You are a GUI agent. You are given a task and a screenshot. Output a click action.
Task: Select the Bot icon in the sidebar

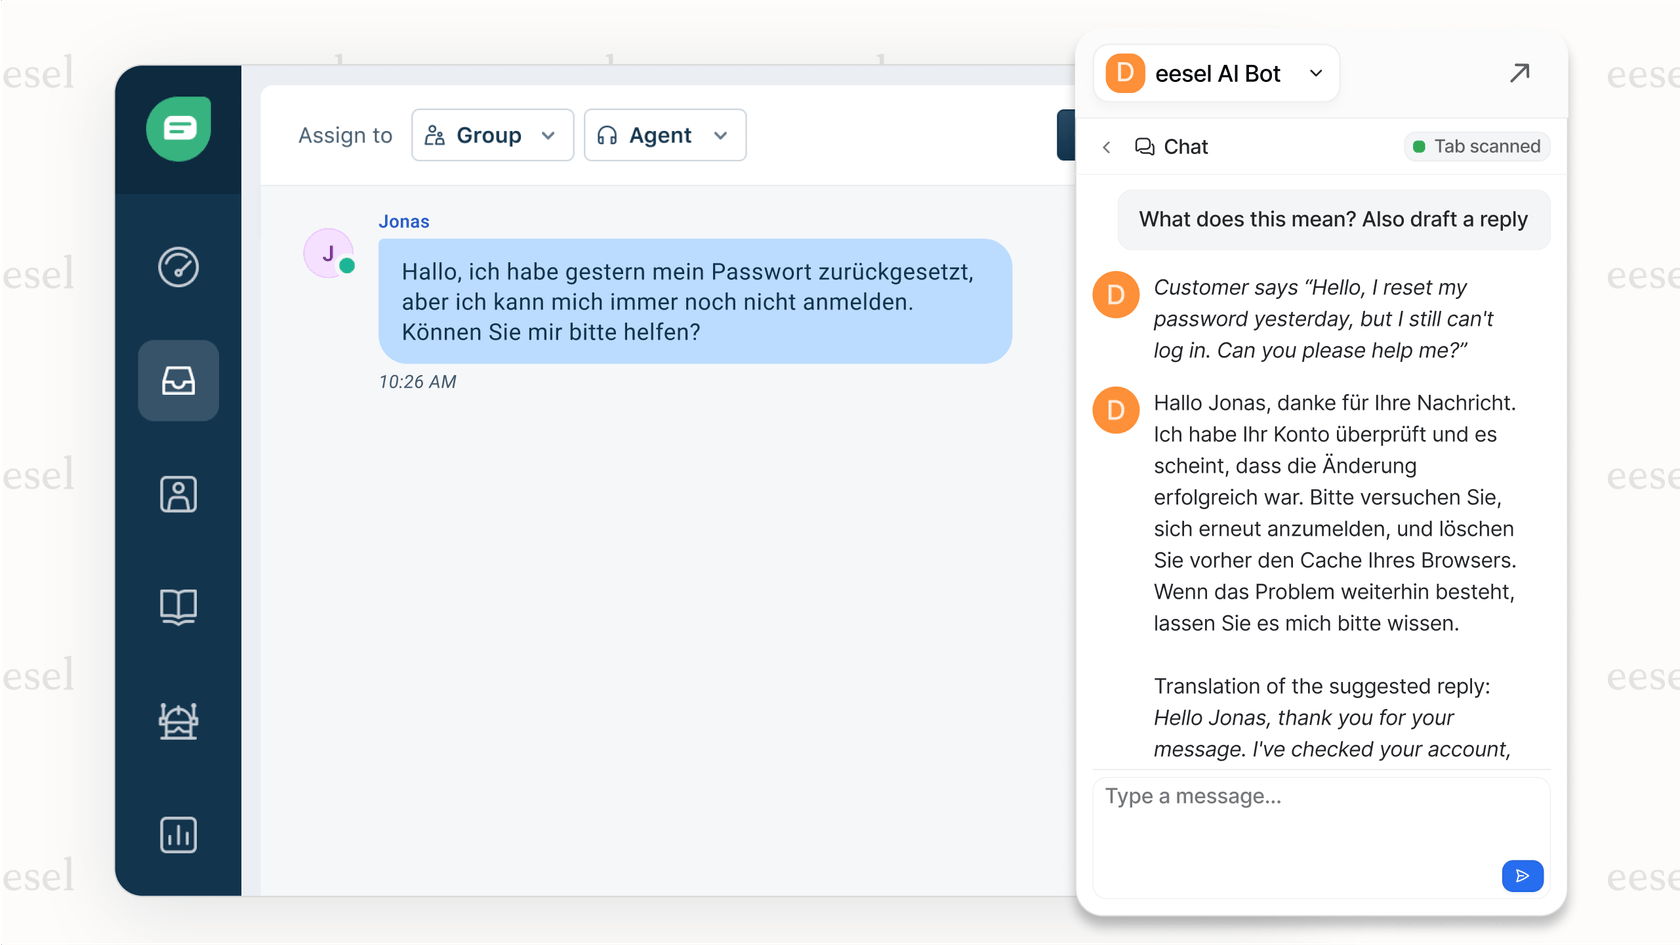pyautogui.click(x=178, y=722)
